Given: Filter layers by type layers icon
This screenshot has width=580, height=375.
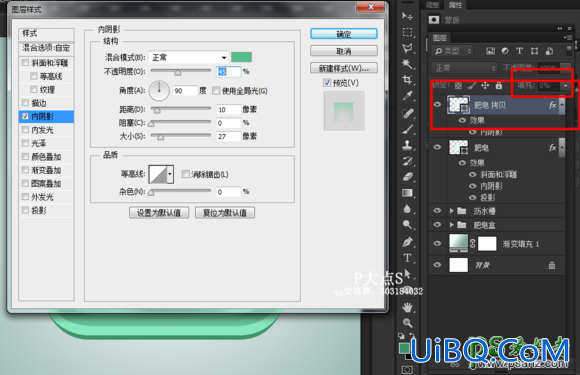Looking at the screenshot, I should click(x=519, y=51).
